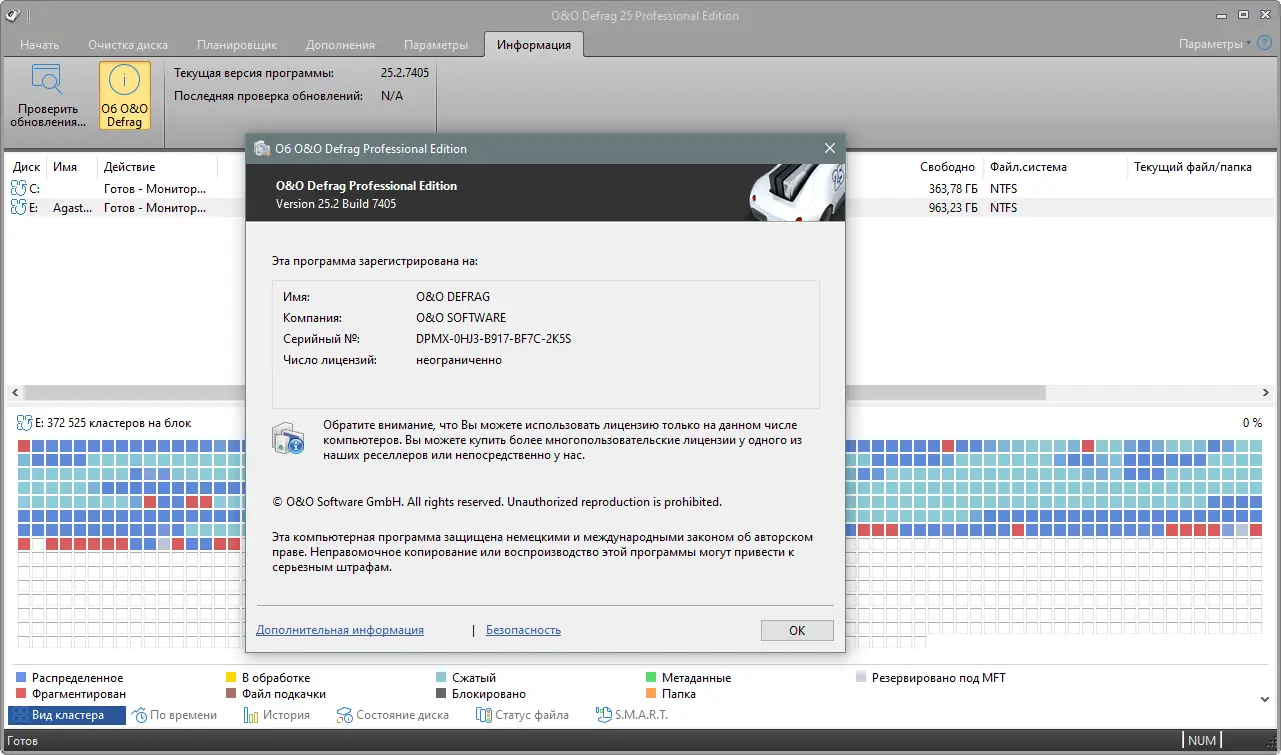Click the license info icon in the dialog

pos(288,439)
